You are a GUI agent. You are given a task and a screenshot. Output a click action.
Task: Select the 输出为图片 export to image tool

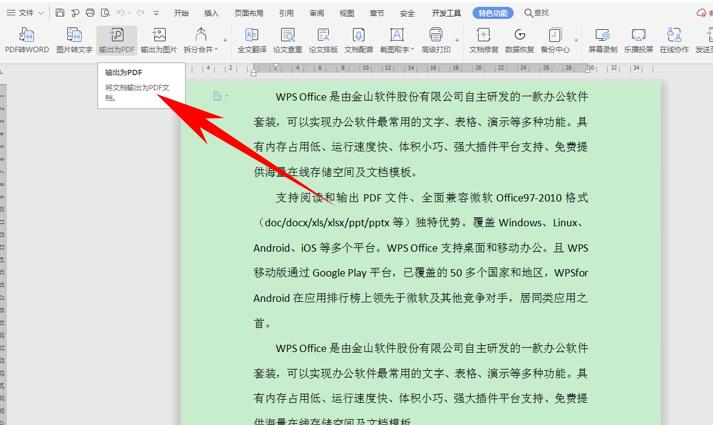159,40
